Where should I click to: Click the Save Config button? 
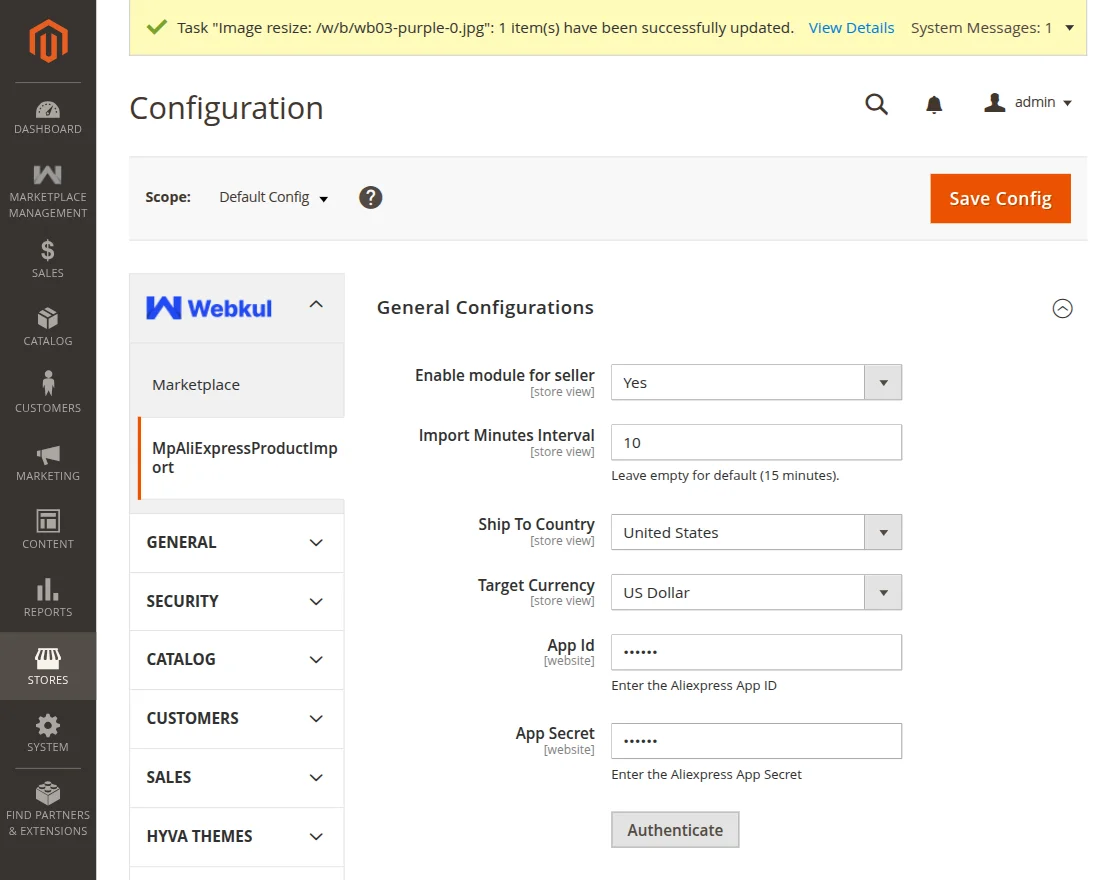click(x=1000, y=198)
